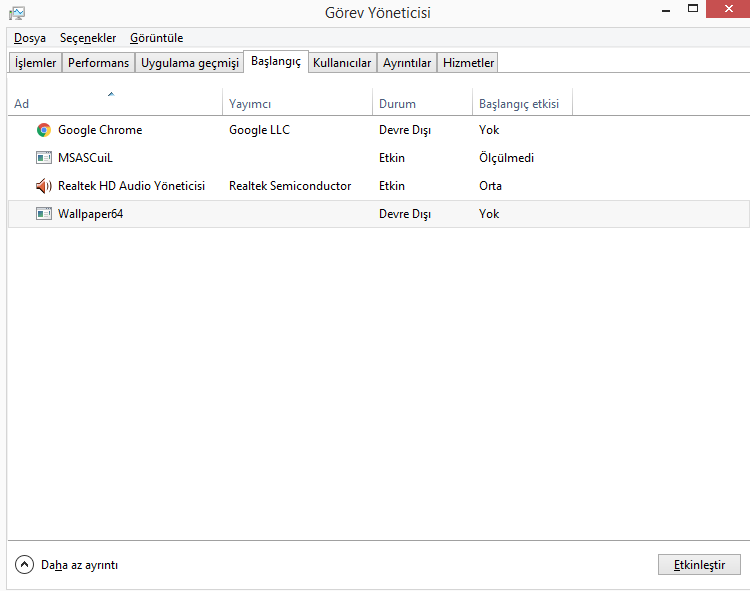Select the Realtek Semiconductor publisher cell
The width and height of the screenshot is (750, 591).
tap(290, 186)
